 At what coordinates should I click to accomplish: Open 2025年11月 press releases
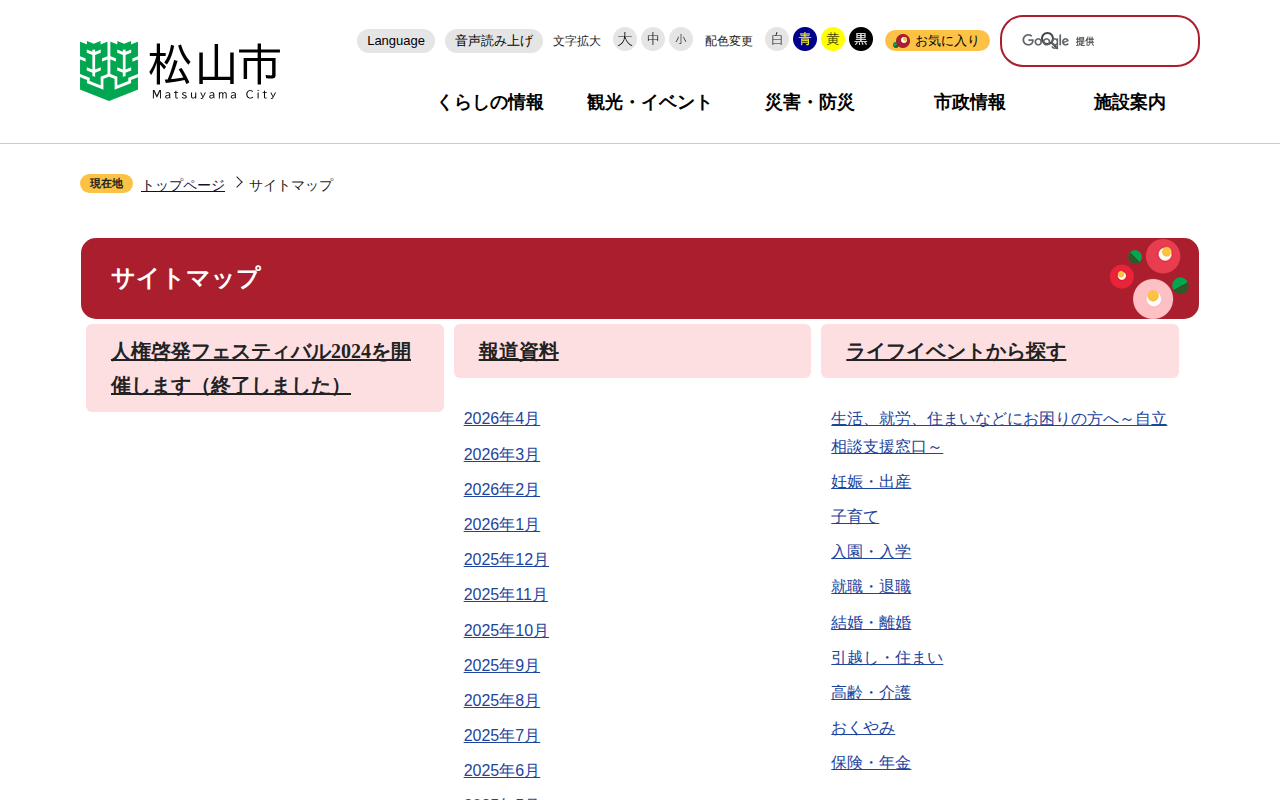pos(506,595)
